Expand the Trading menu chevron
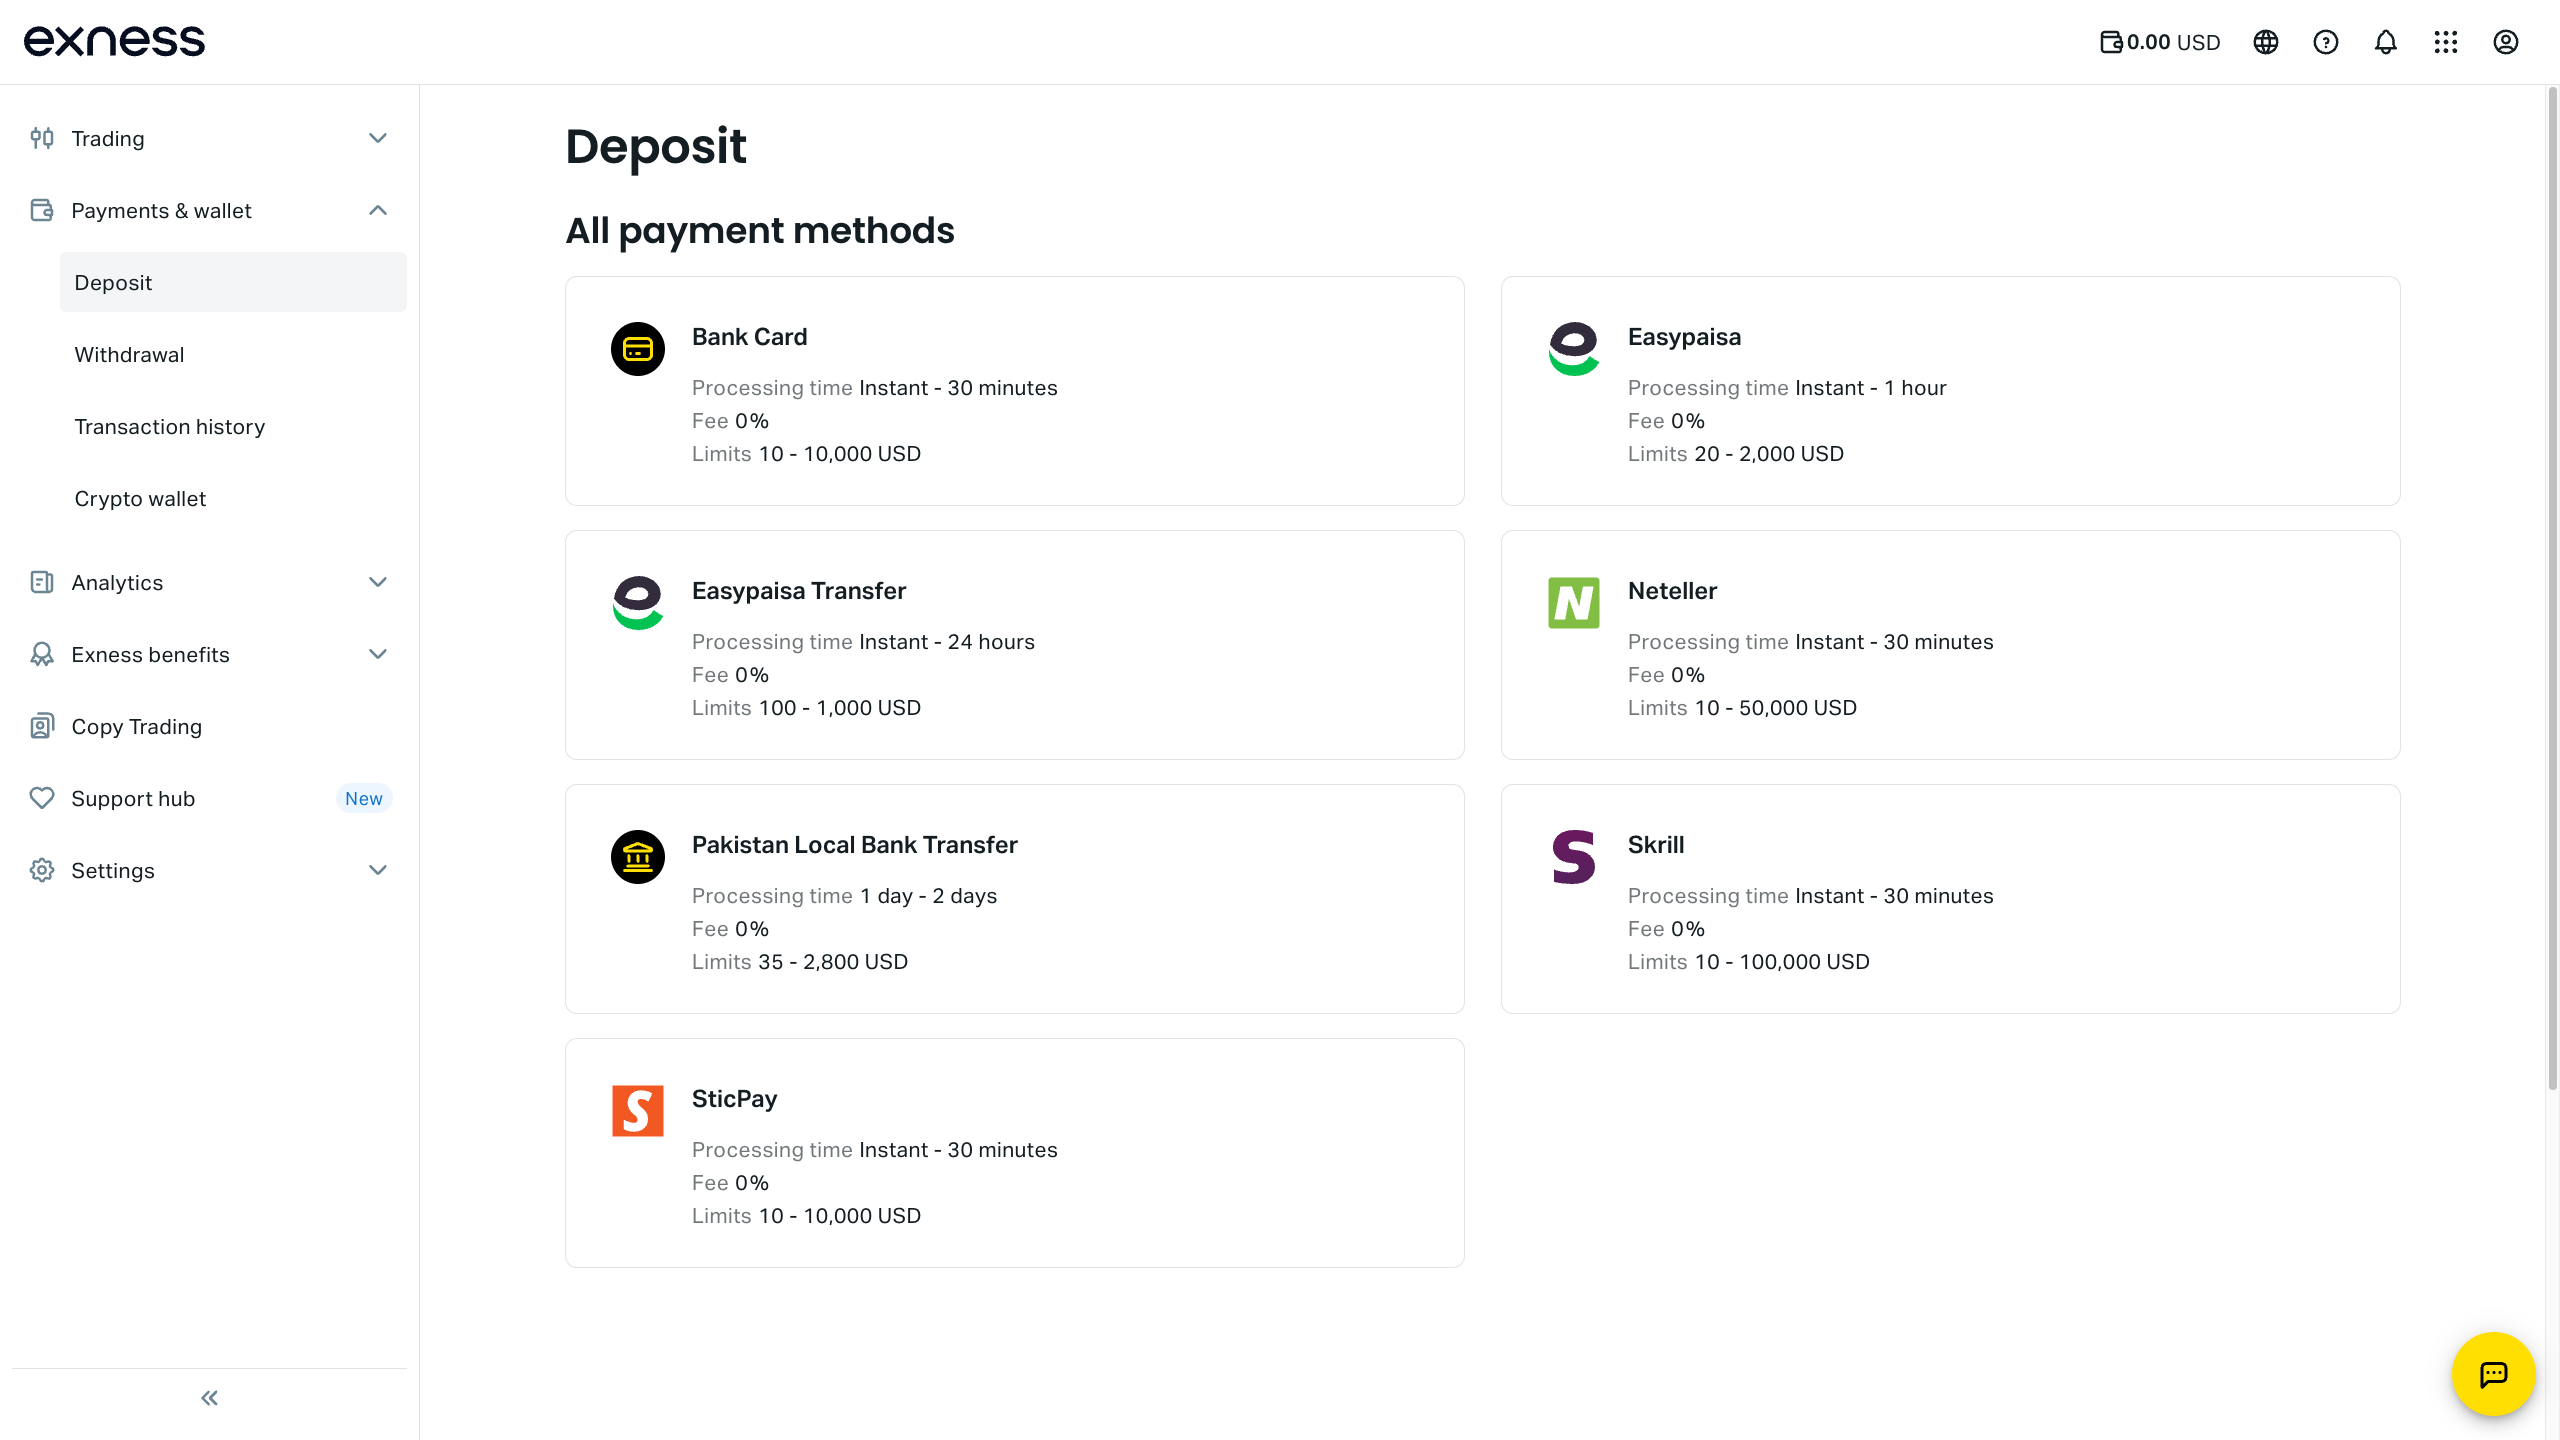The width and height of the screenshot is (2560, 1440). click(378, 138)
